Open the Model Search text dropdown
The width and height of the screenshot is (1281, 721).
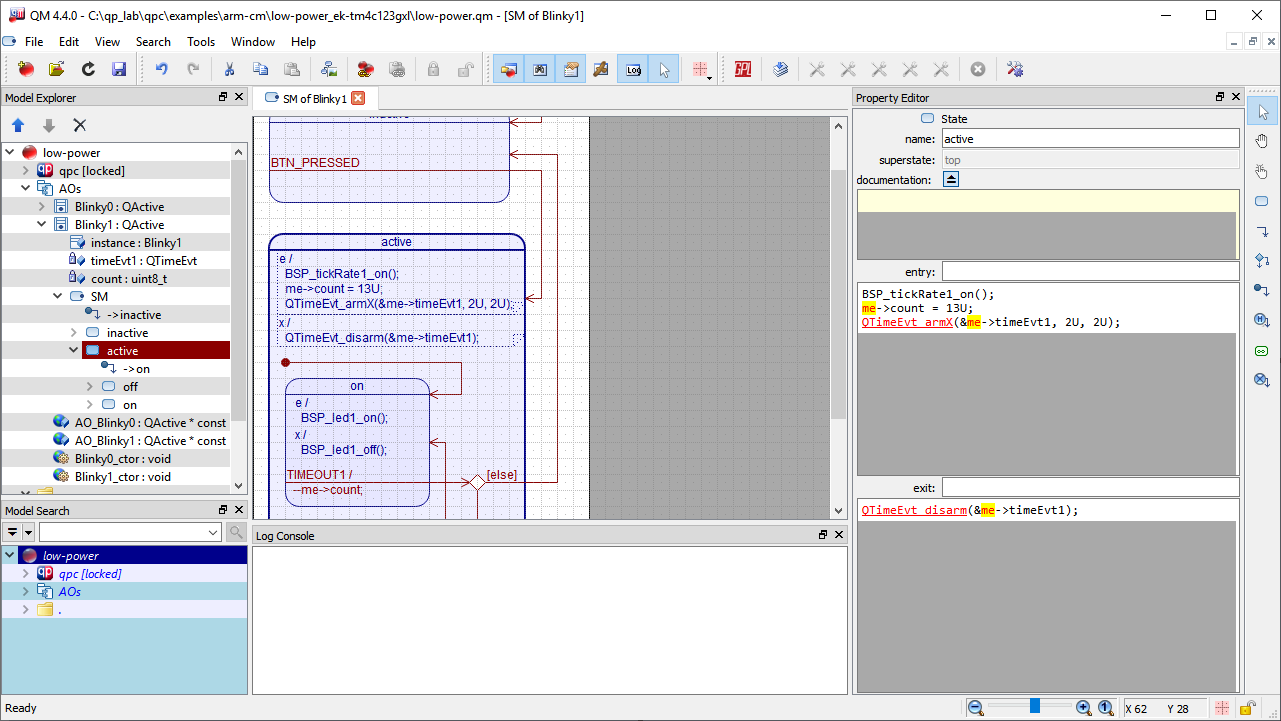point(214,533)
